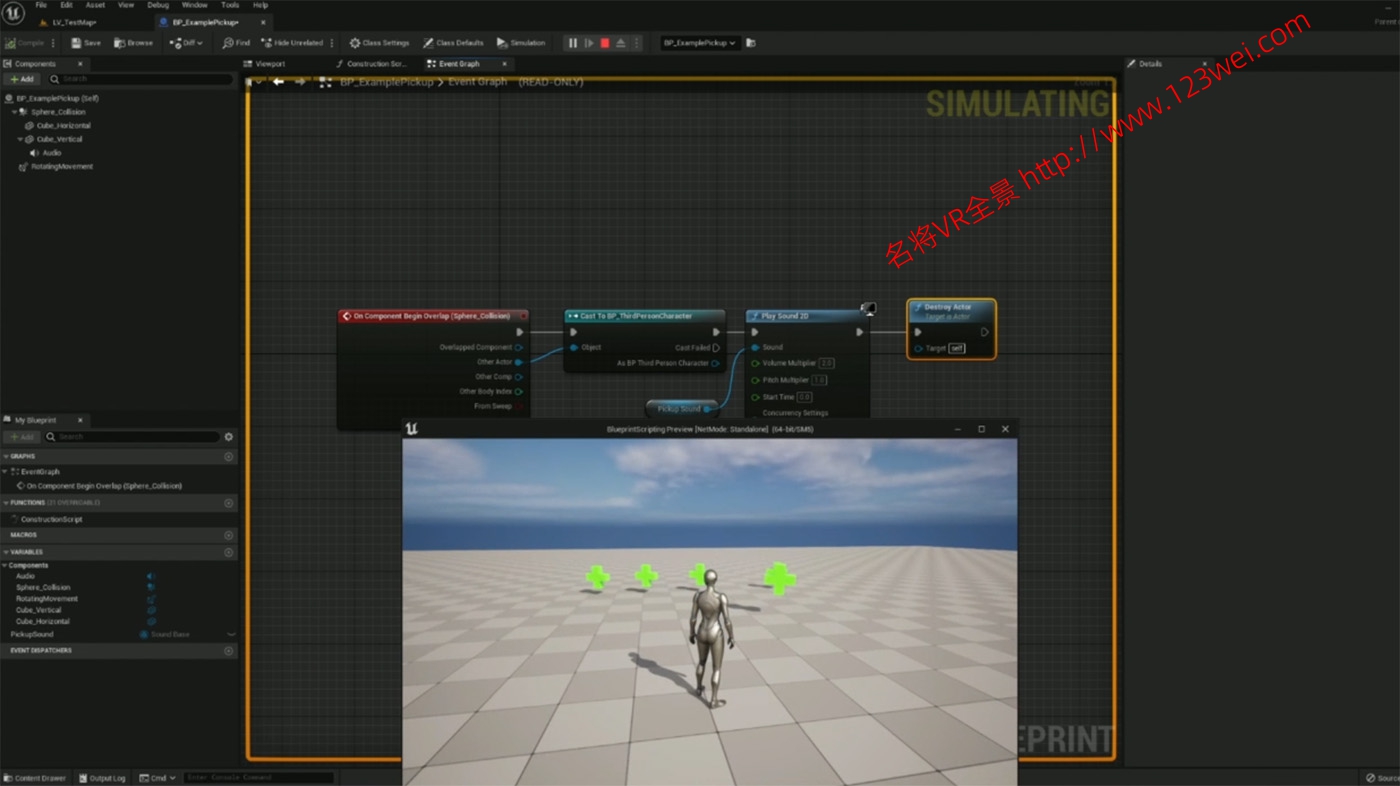The image size is (1400, 786).
Task: Click the graph back navigation arrow
Action: pyautogui.click(x=278, y=82)
